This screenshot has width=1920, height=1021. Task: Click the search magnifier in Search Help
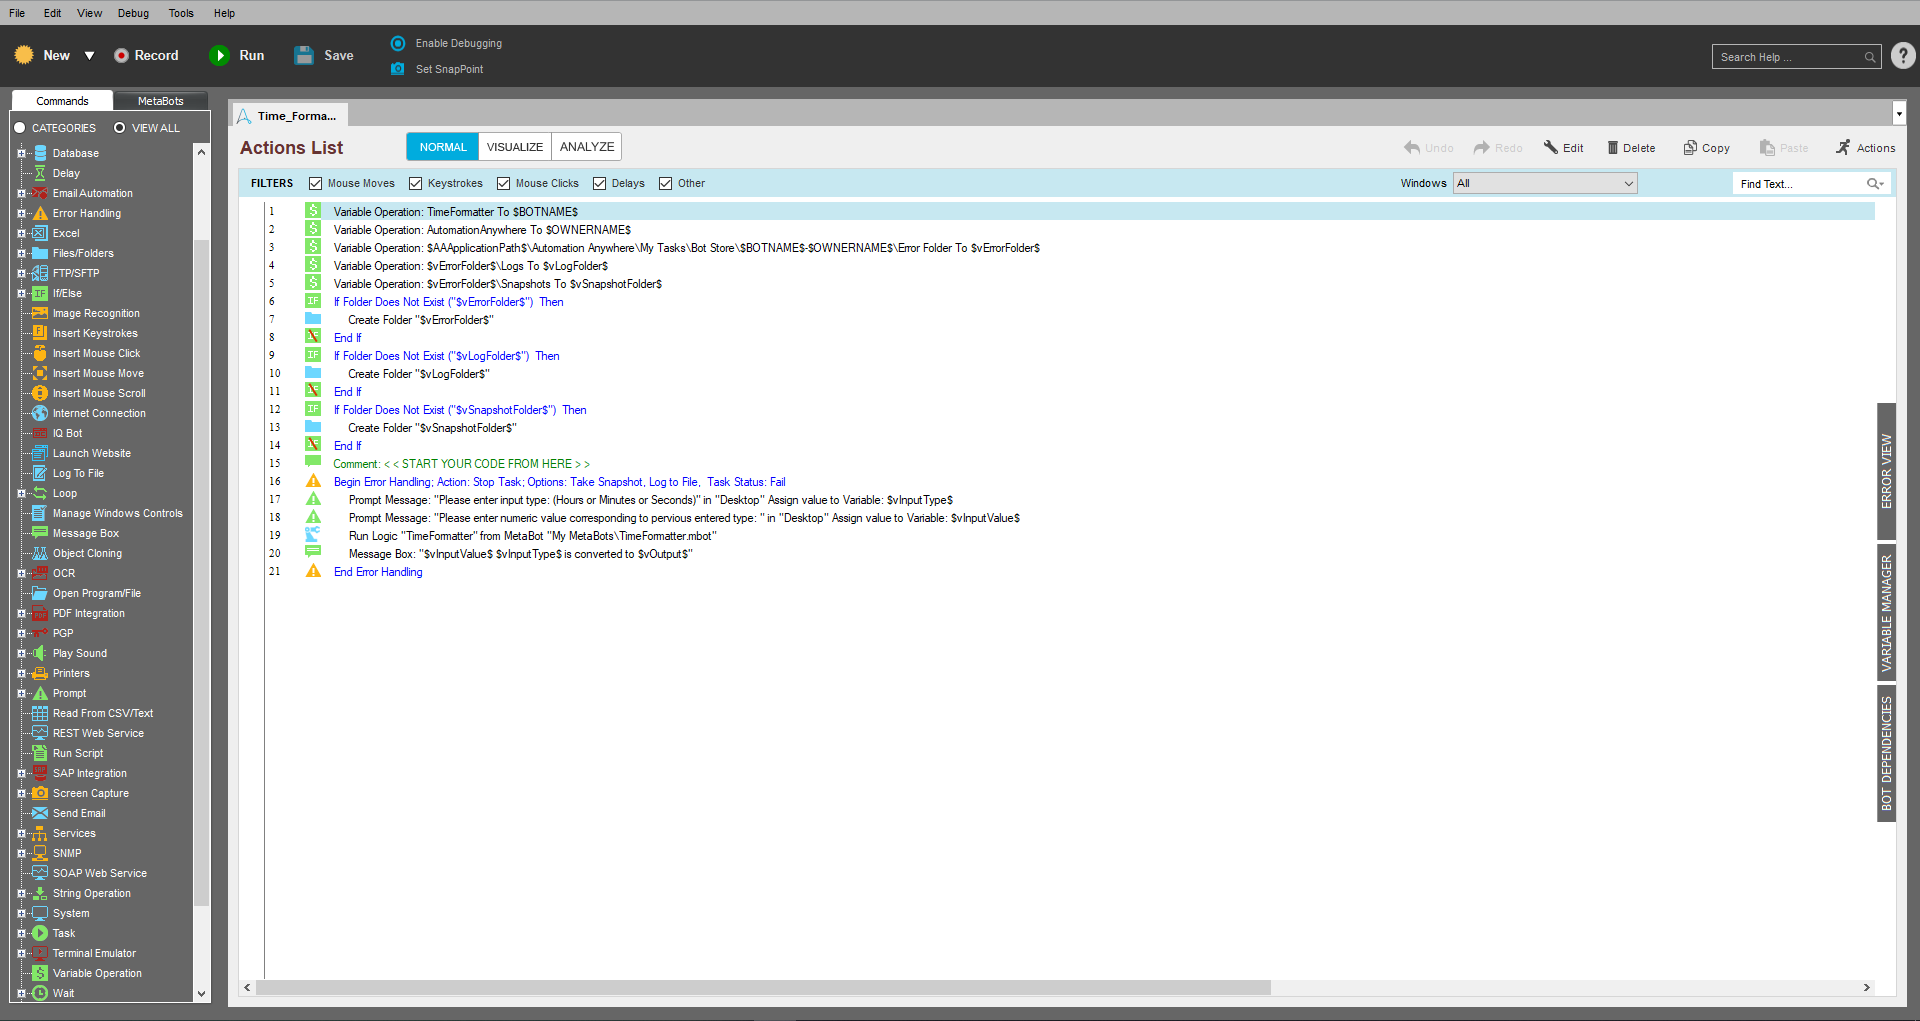(x=1869, y=57)
